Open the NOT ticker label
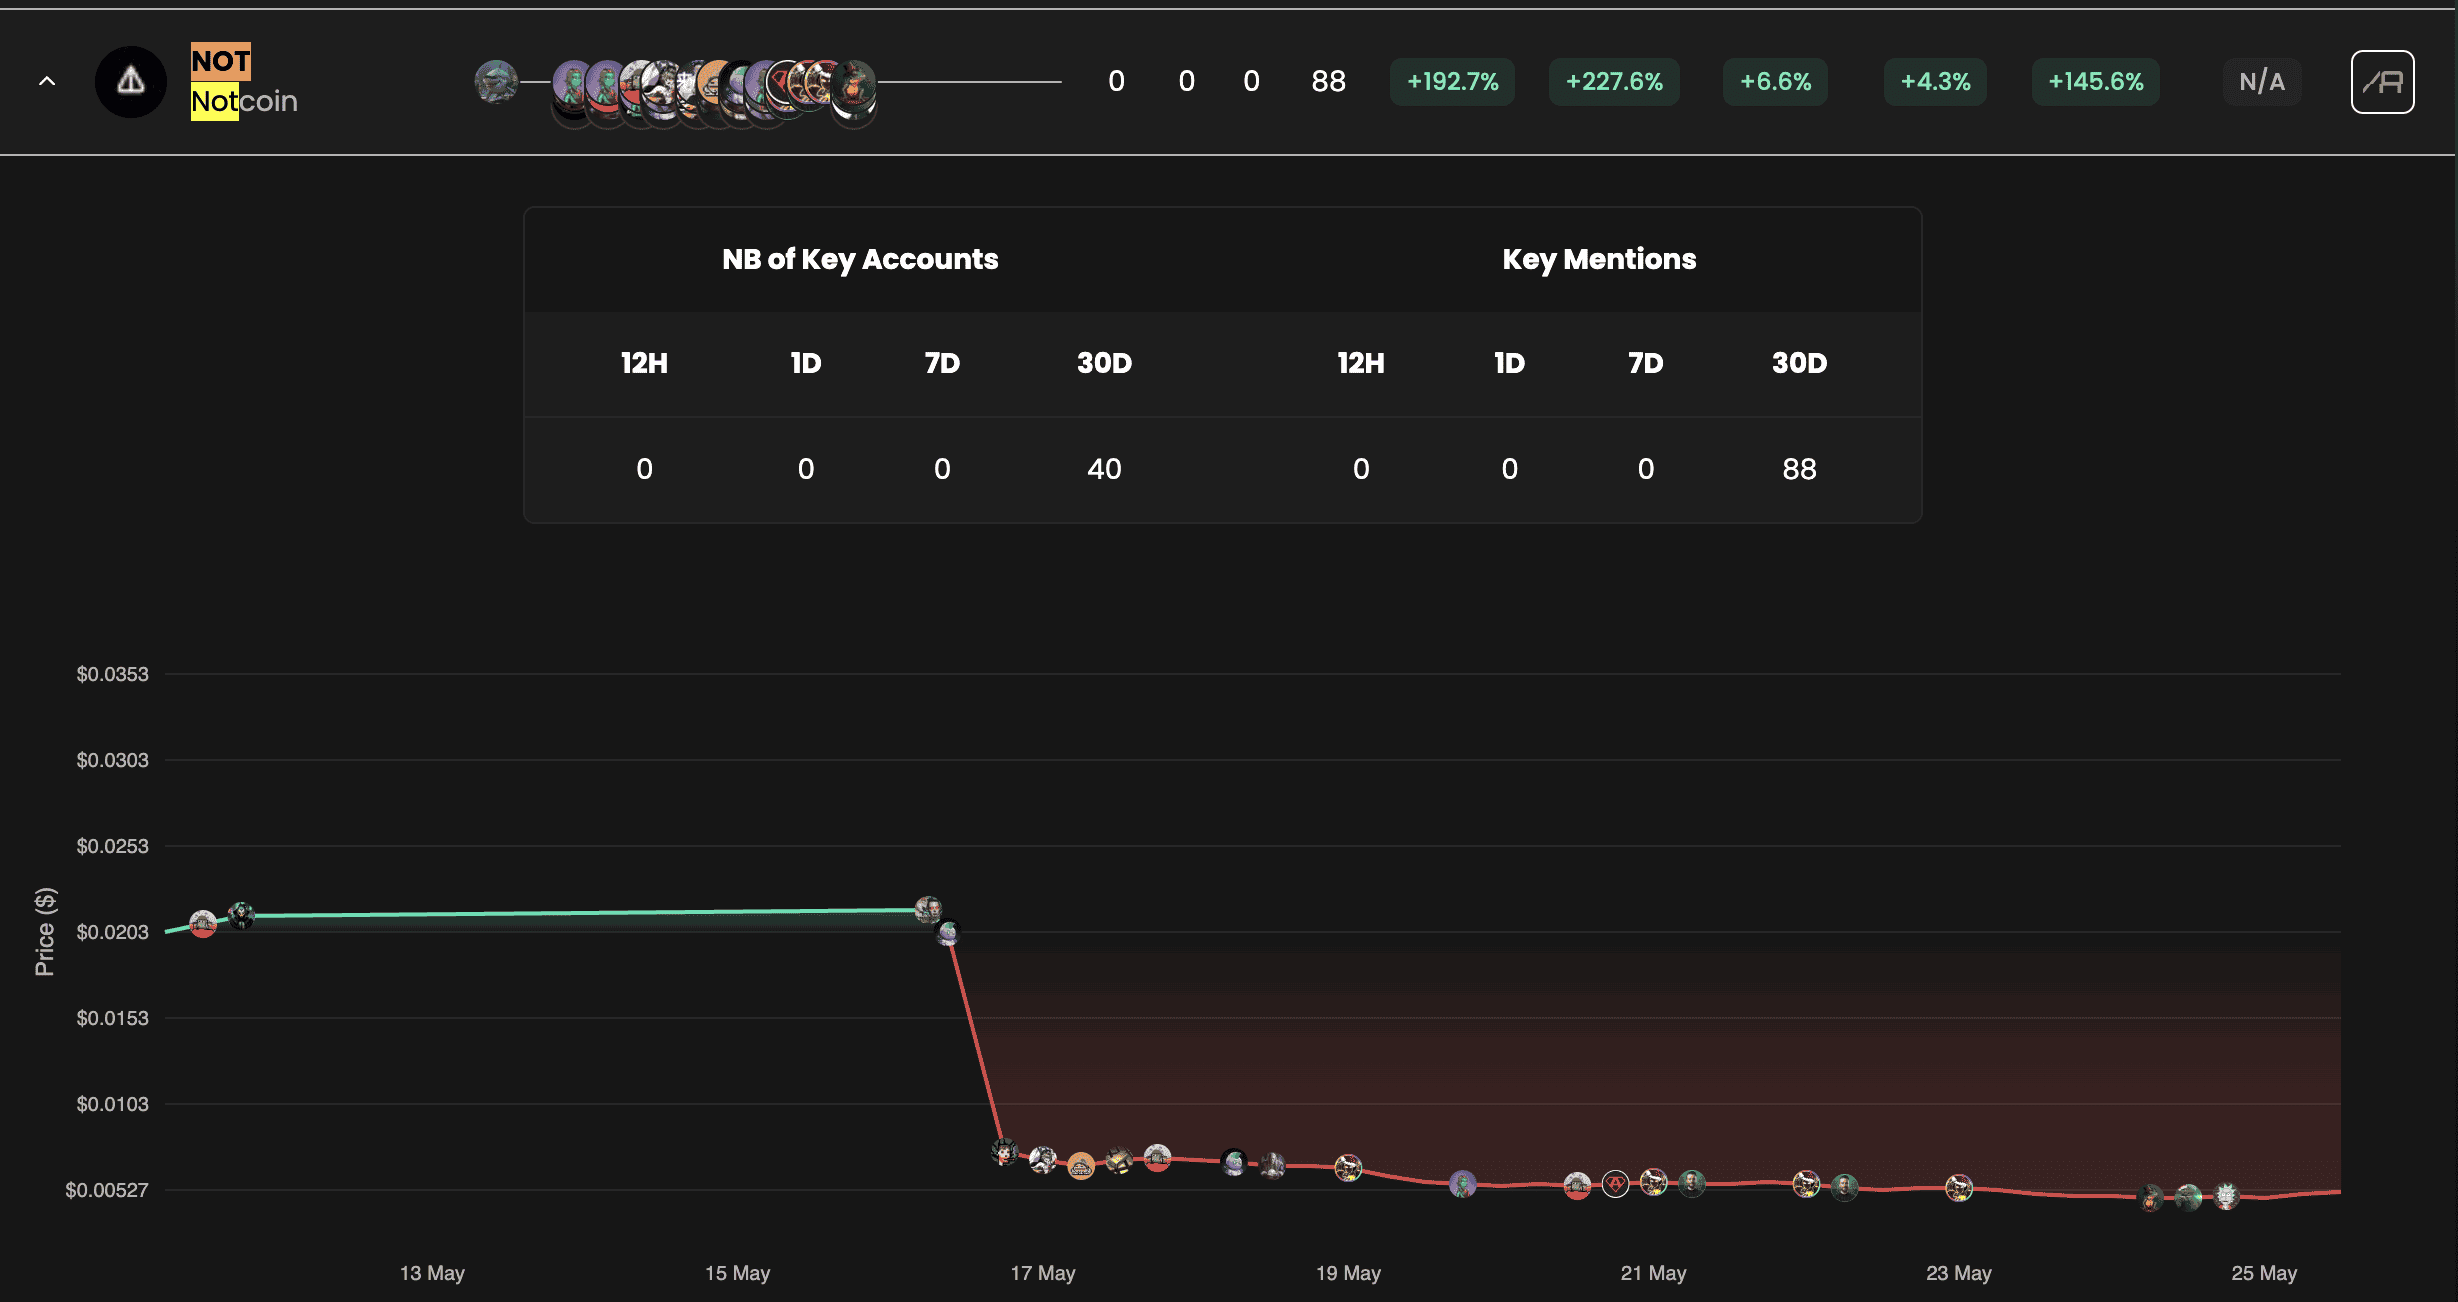 tap(220, 61)
